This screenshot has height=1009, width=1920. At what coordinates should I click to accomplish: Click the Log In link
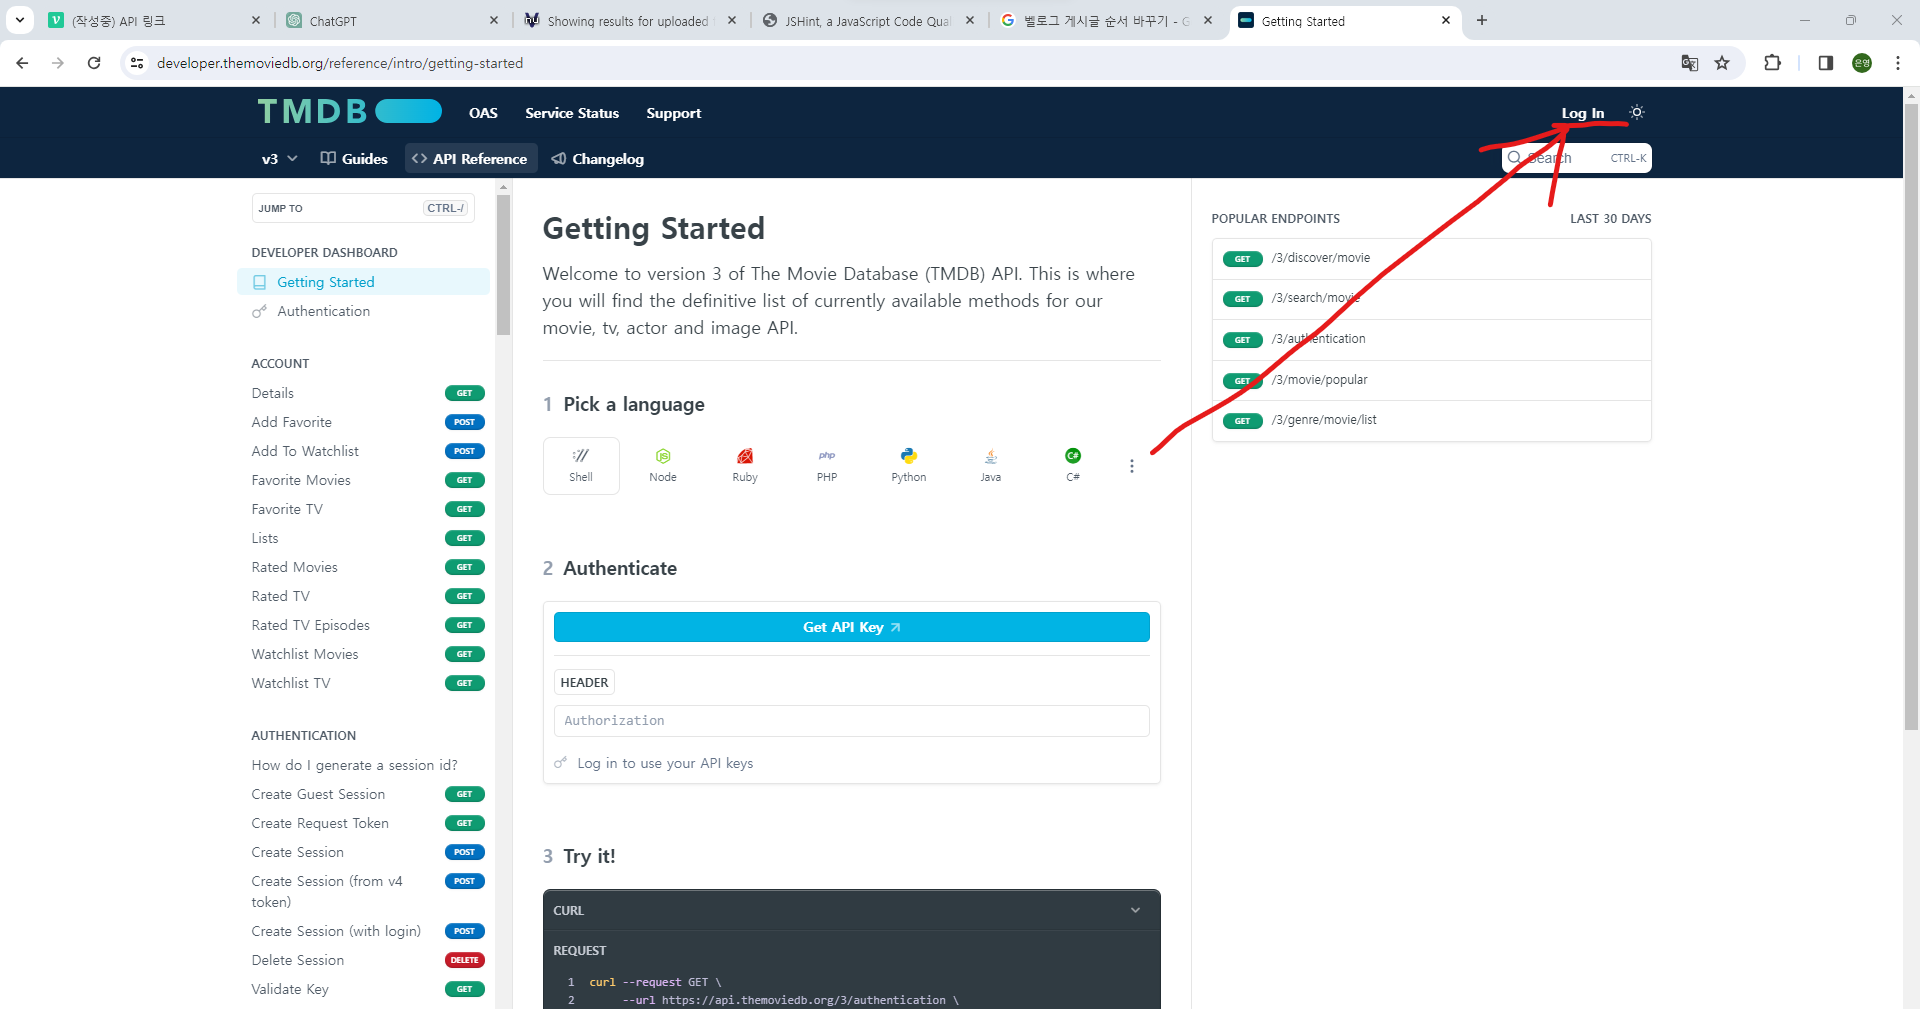[1583, 113]
